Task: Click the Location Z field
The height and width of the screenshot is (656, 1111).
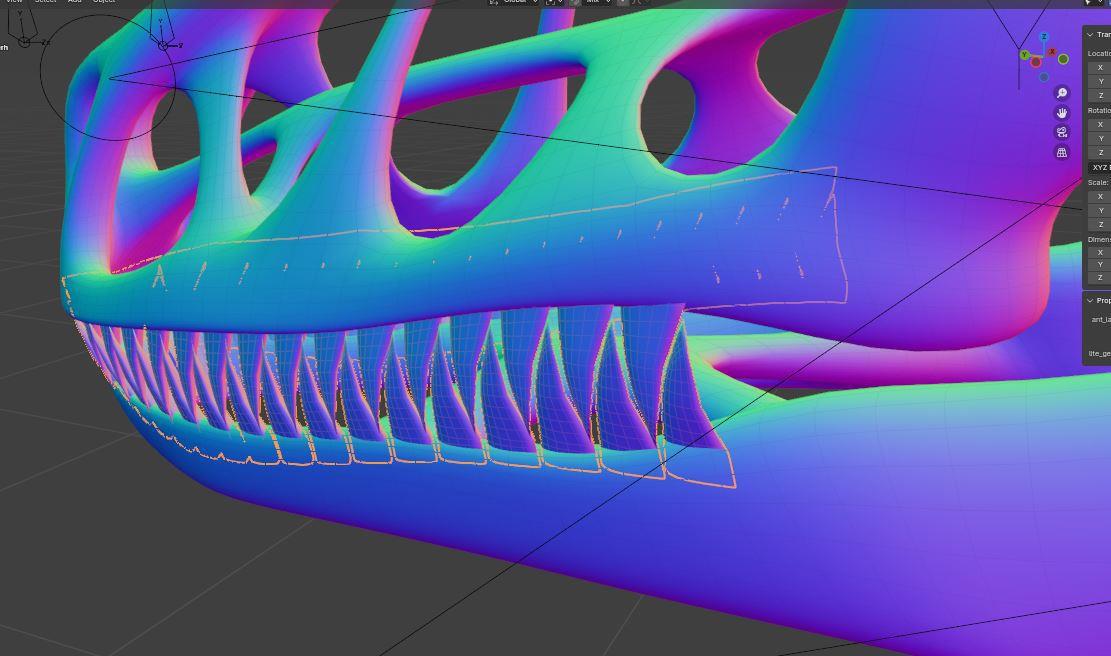Action: [x=1100, y=96]
